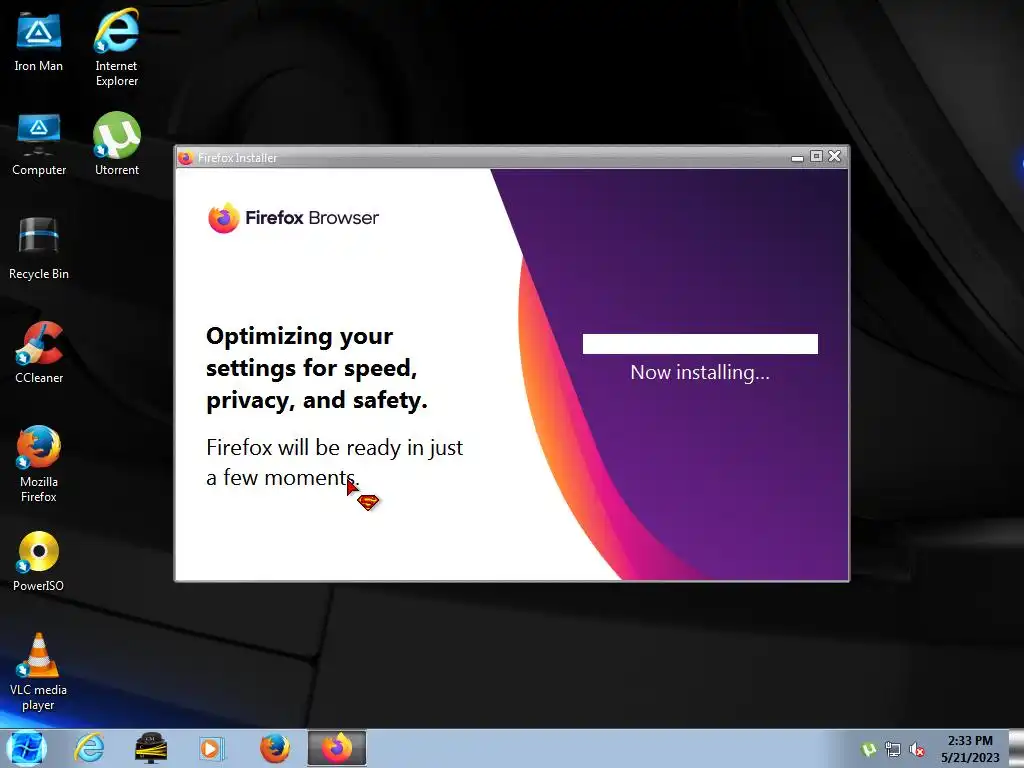
Task: Open the CCleaner desktop shortcut
Action: click(39, 353)
